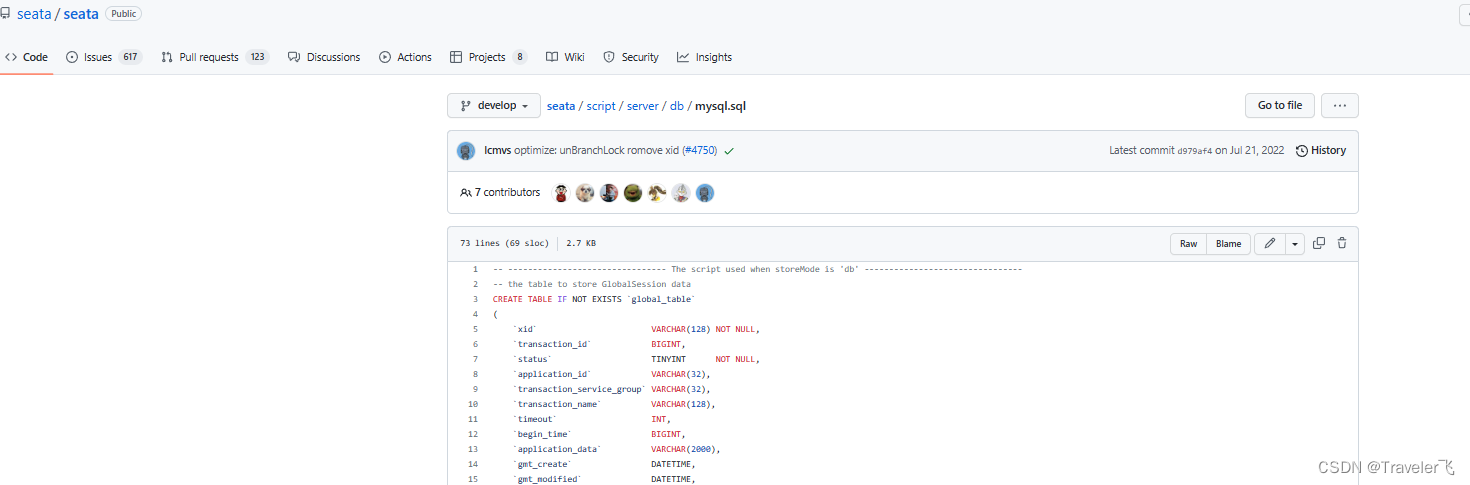The image size is (1470, 485).
Task: Click the fourth contributor avatar
Action: pyautogui.click(x=633, y=193)
